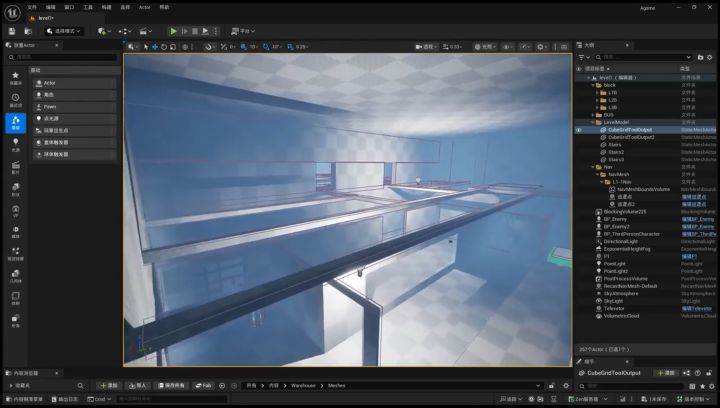Select the Volumes category at sidebar bottom area

pyautogui.click(x=16, y=298)
